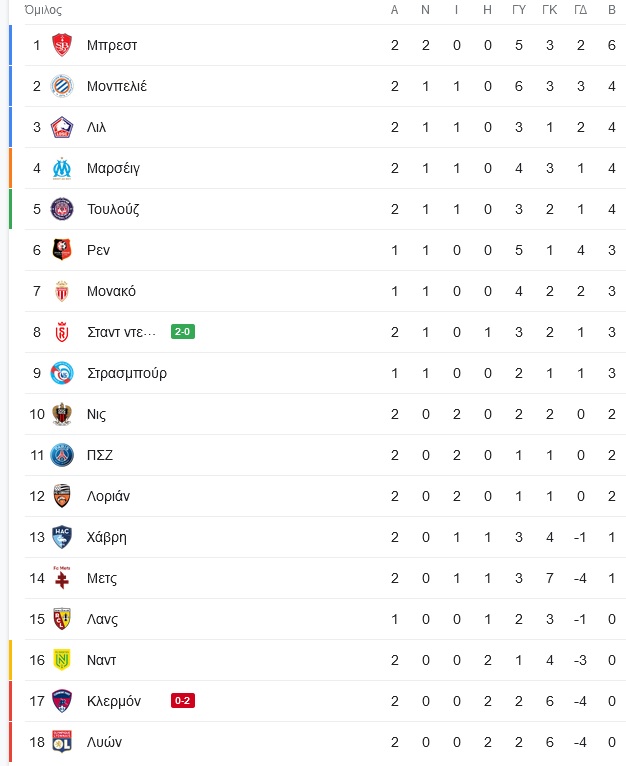Open the green 2-0 result badge
This screenshot has width=626, height=766.
click(x=183, y=332)
